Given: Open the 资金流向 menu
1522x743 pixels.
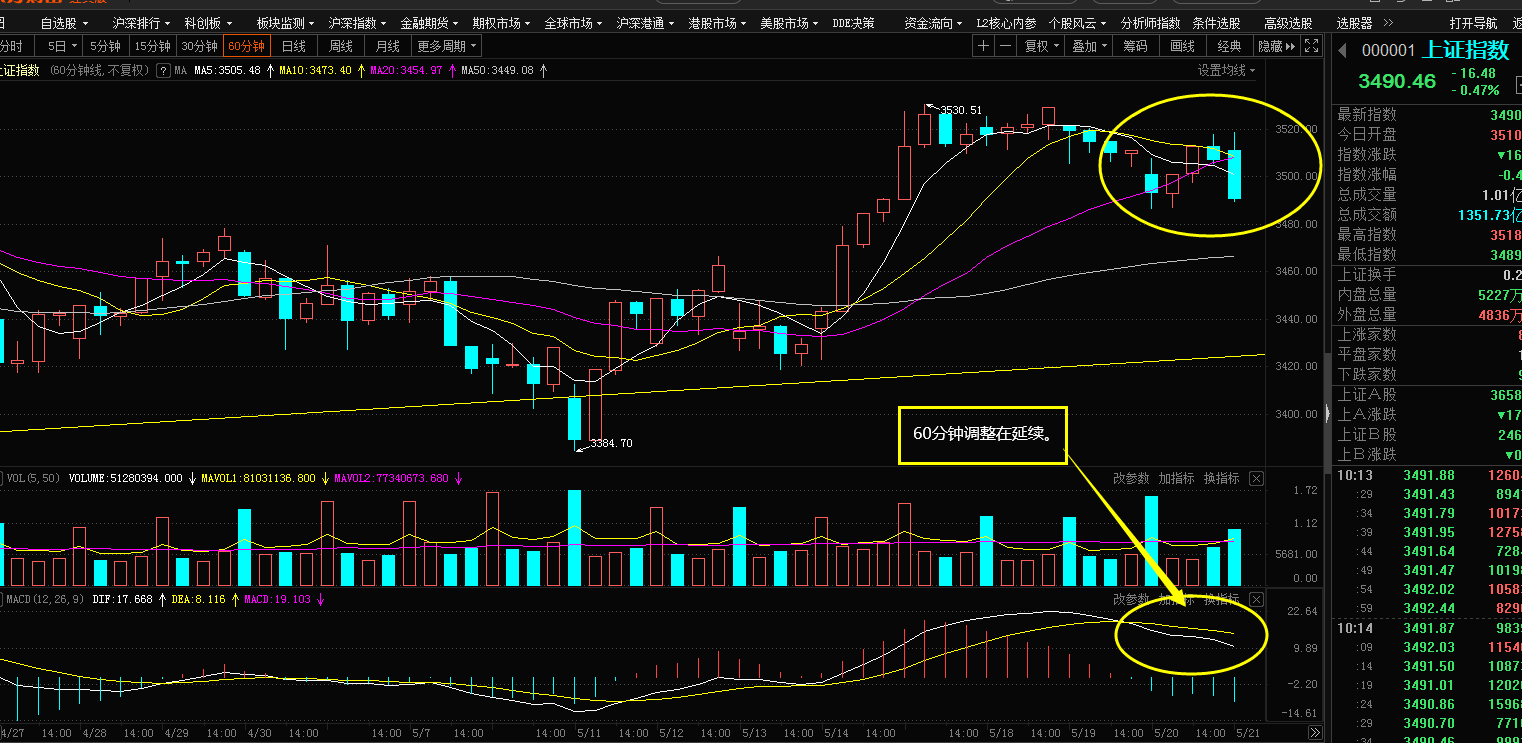Looking at the screenshot, I should pyautogui.click(x=933, y=22).
